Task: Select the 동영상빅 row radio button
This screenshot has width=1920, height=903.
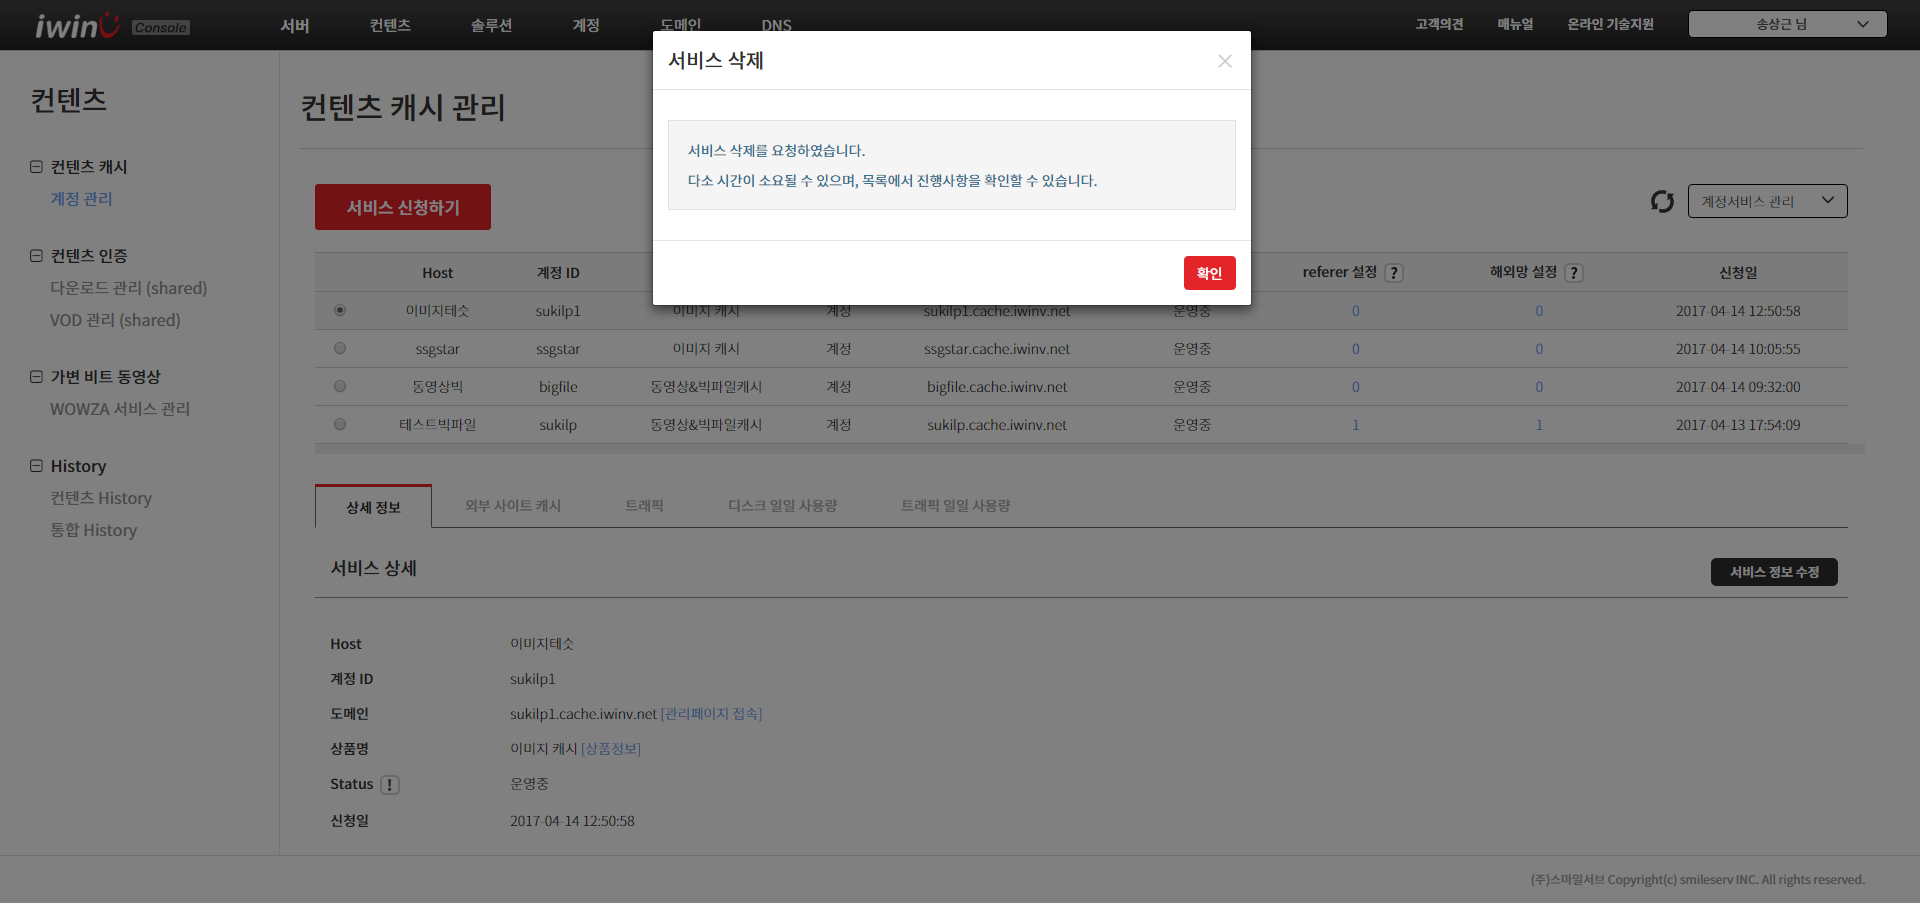Action: tap(340, 387)
